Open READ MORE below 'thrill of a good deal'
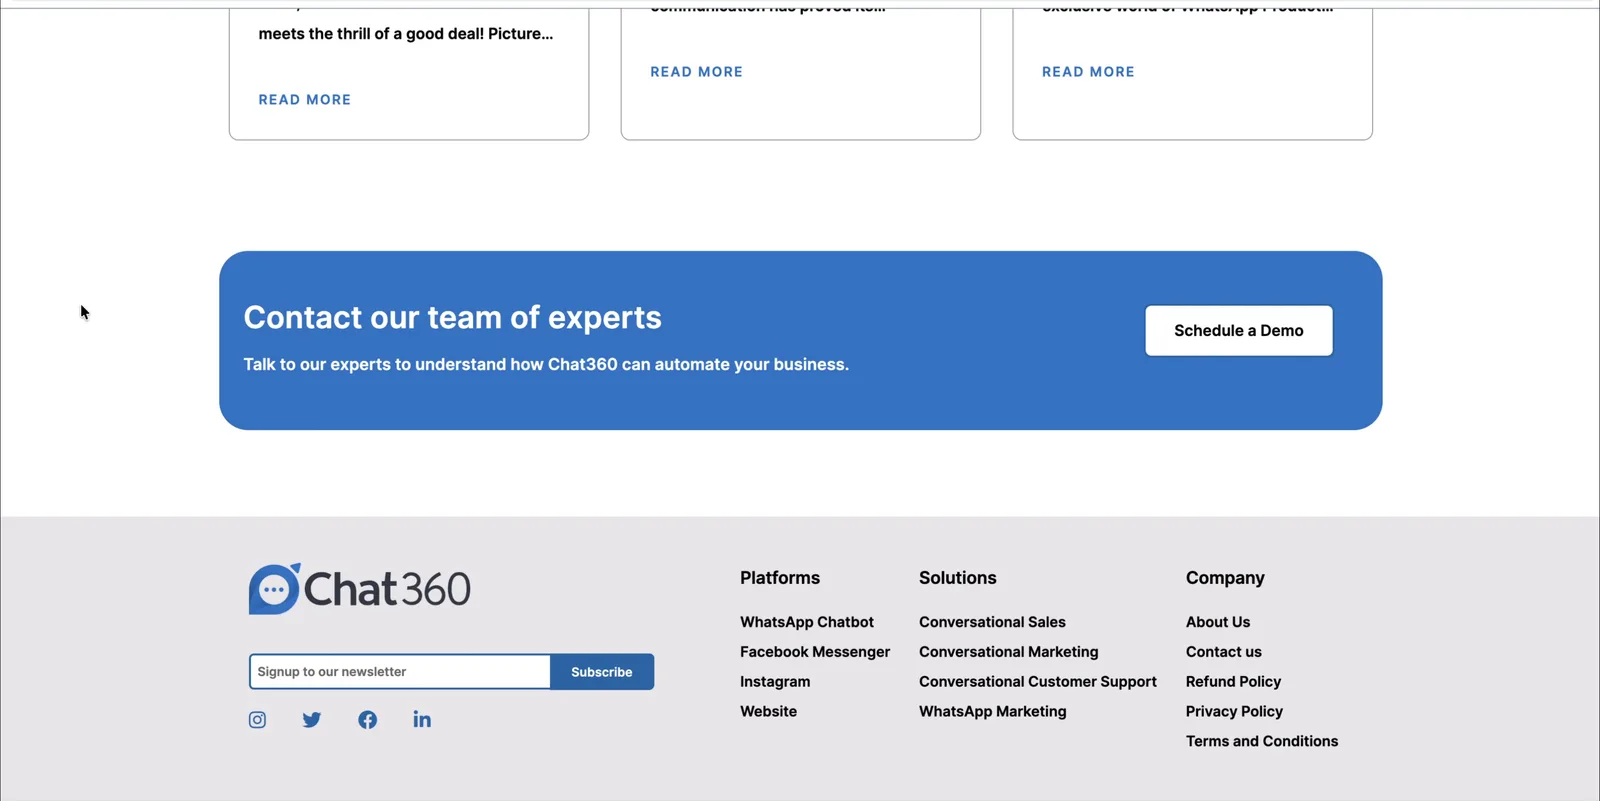Screen dimensions: 1600x801 click(305, 100)
